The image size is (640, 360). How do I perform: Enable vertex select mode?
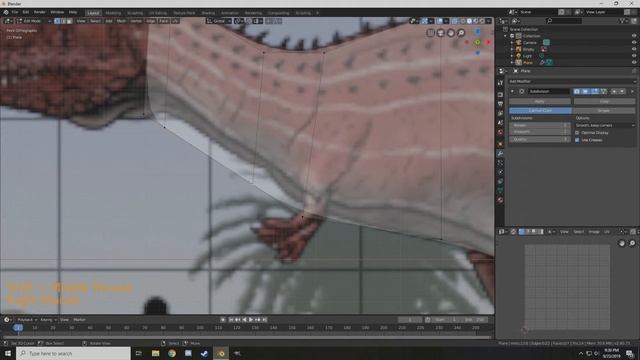tap(57, 21)
